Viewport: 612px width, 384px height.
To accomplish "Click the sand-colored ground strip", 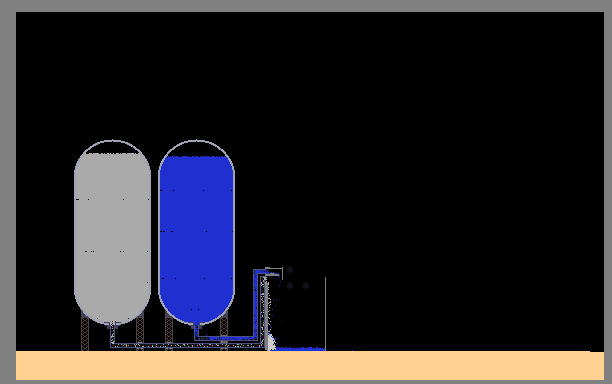I will 310,365.
